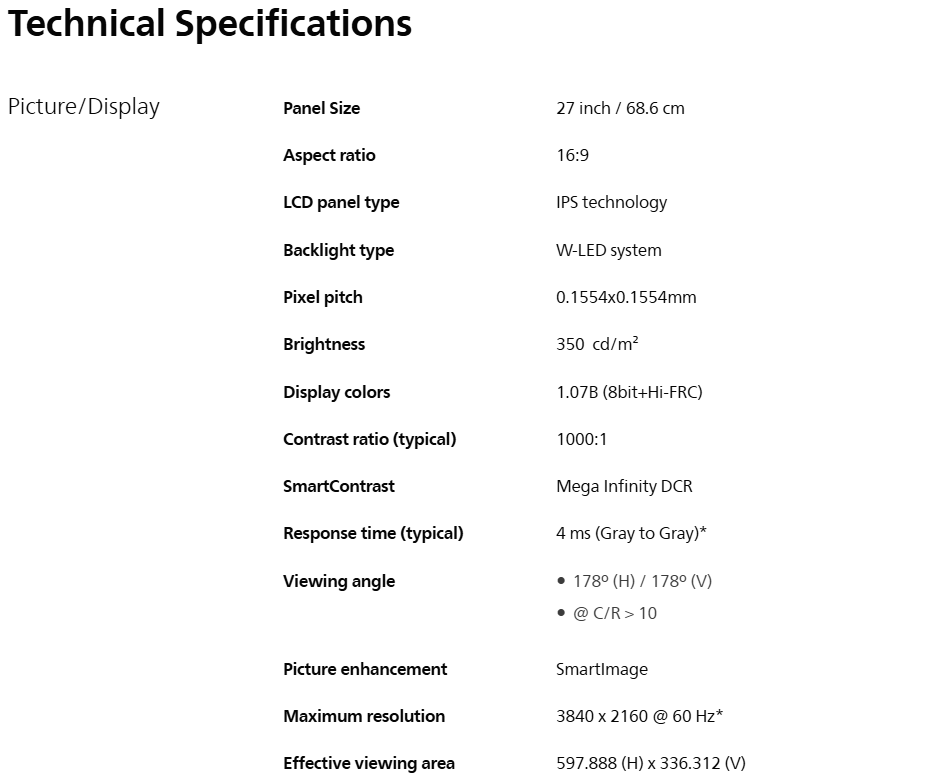
Task: Click the Backlight type label
Action: 338,250
